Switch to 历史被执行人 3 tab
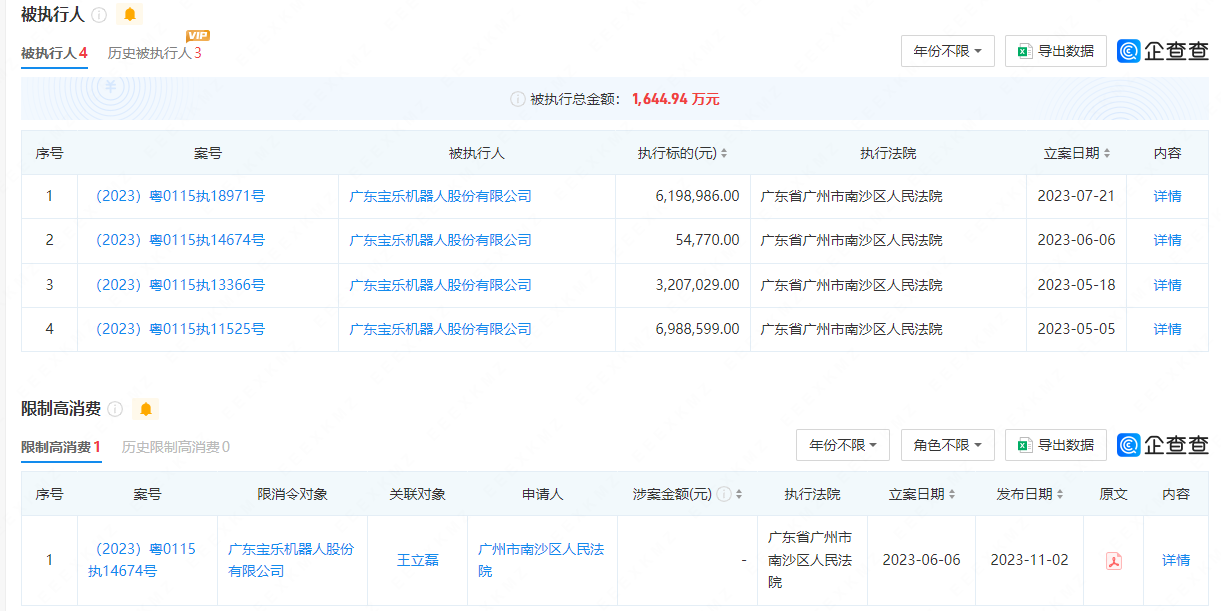Image resolution: width=1221 pixels, height=611 pixels. coord(155,53)
